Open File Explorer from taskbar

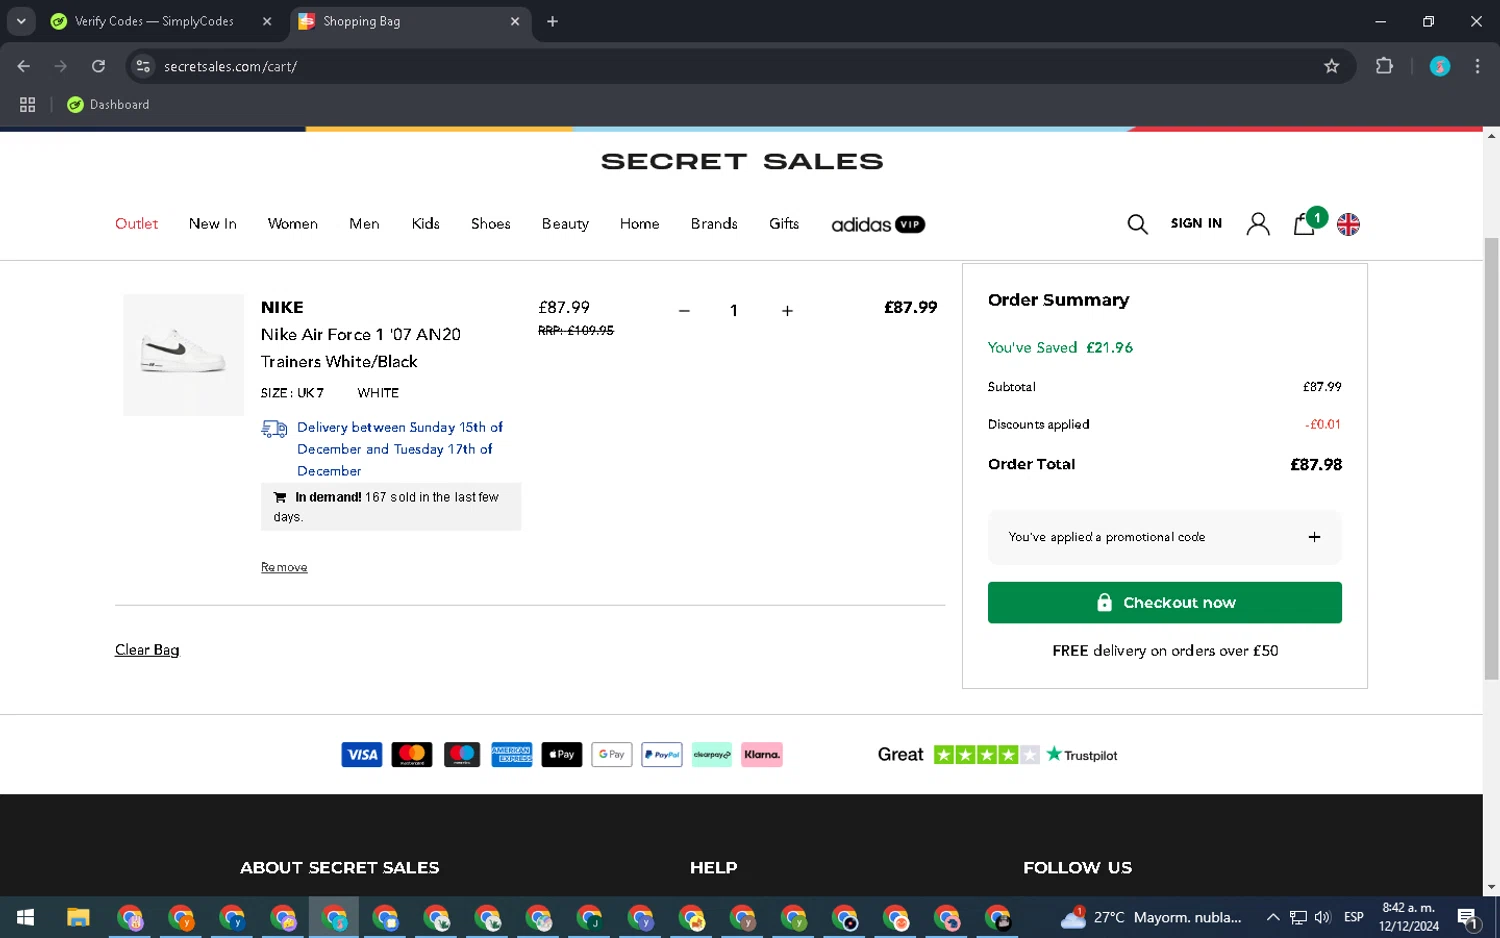78,917
